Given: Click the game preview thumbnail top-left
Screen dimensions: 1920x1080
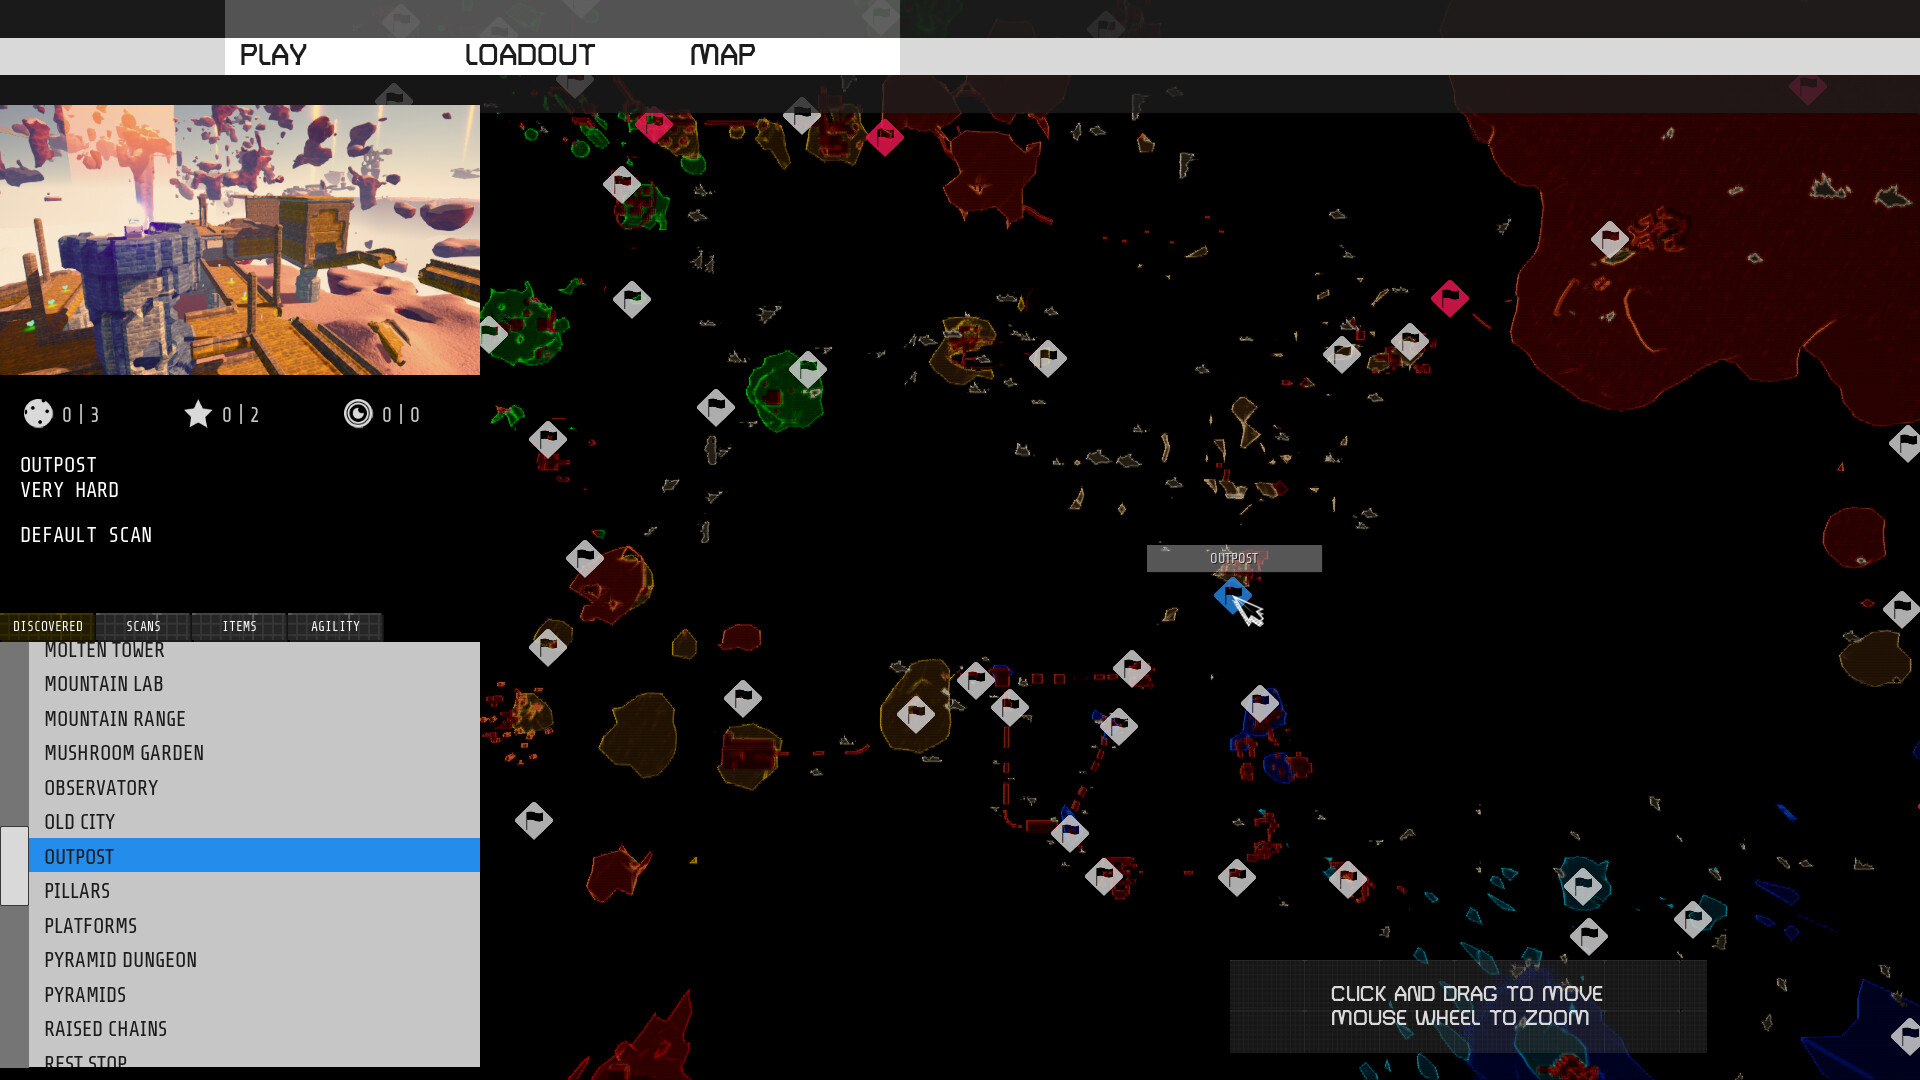Looking at the screenshot, I should (x=240, y=239).
